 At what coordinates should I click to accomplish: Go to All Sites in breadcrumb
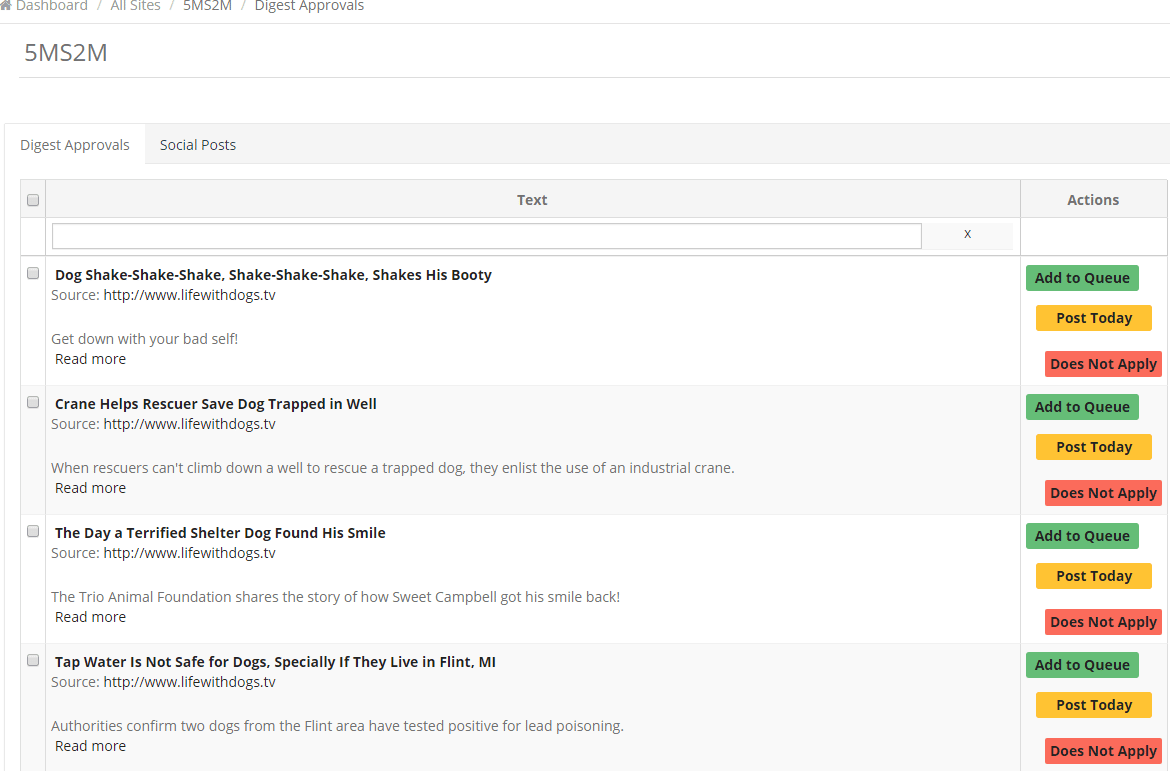pyautogui.click(x=135, y=6)
